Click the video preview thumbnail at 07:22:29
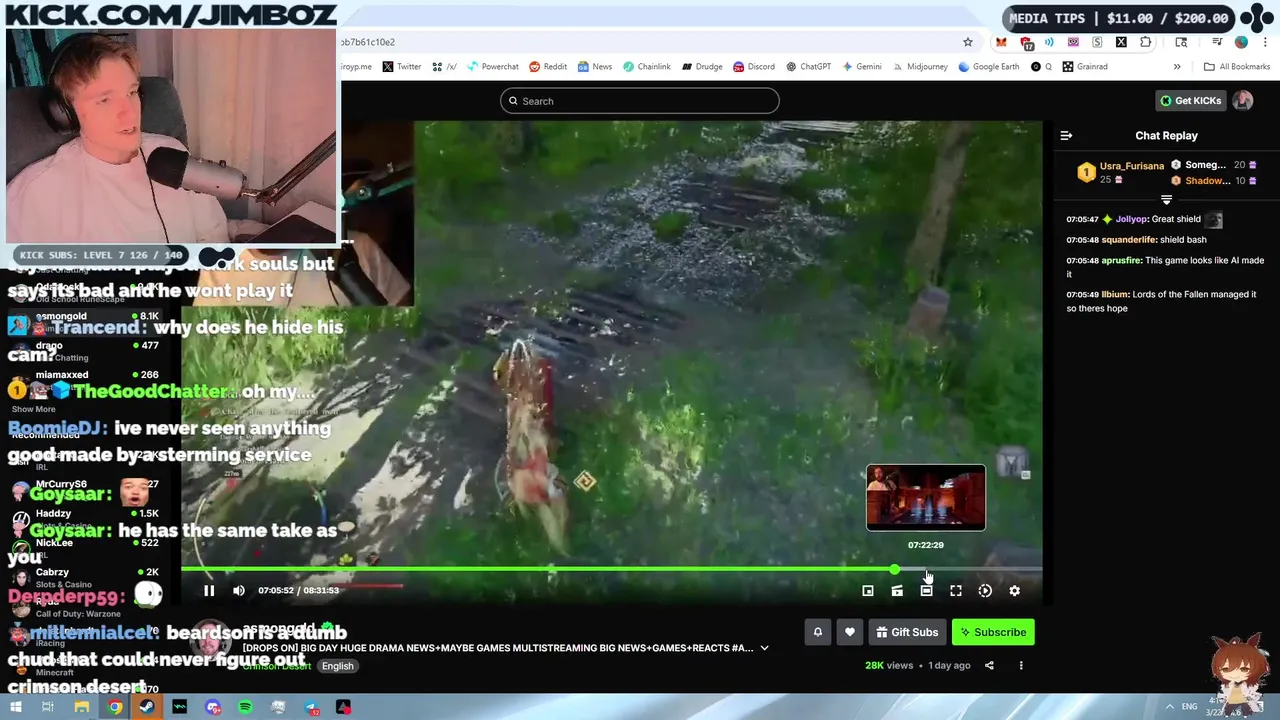 click(925, 497)
